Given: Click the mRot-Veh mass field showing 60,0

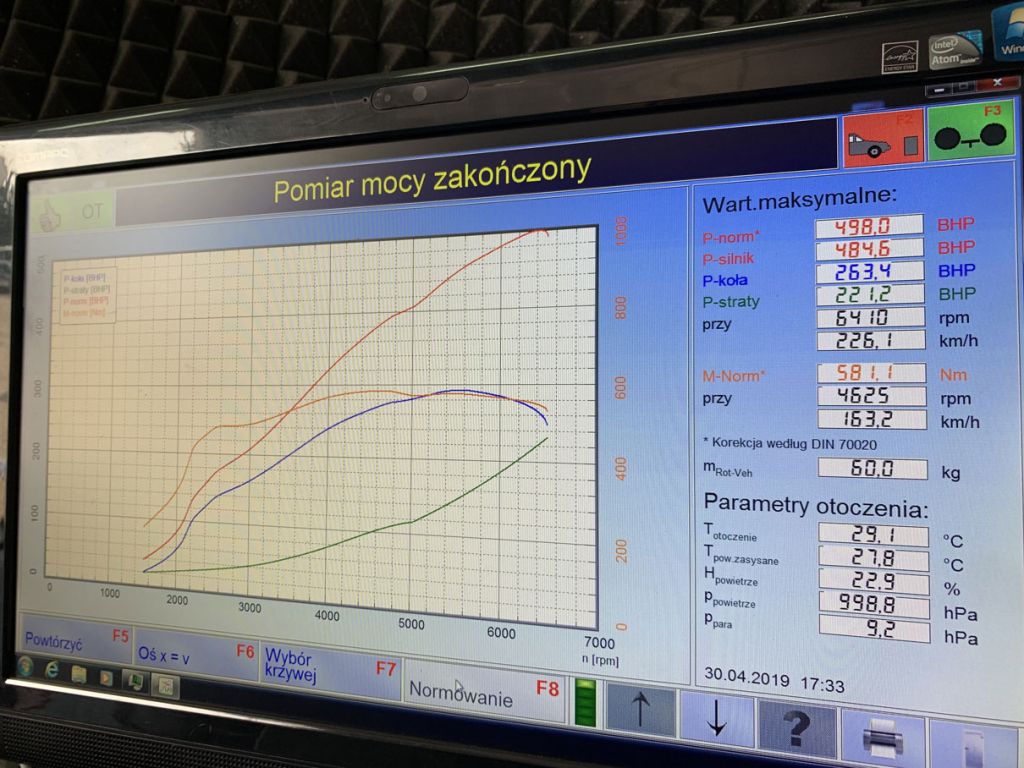Looking at the screenshot, I should 872,469.
